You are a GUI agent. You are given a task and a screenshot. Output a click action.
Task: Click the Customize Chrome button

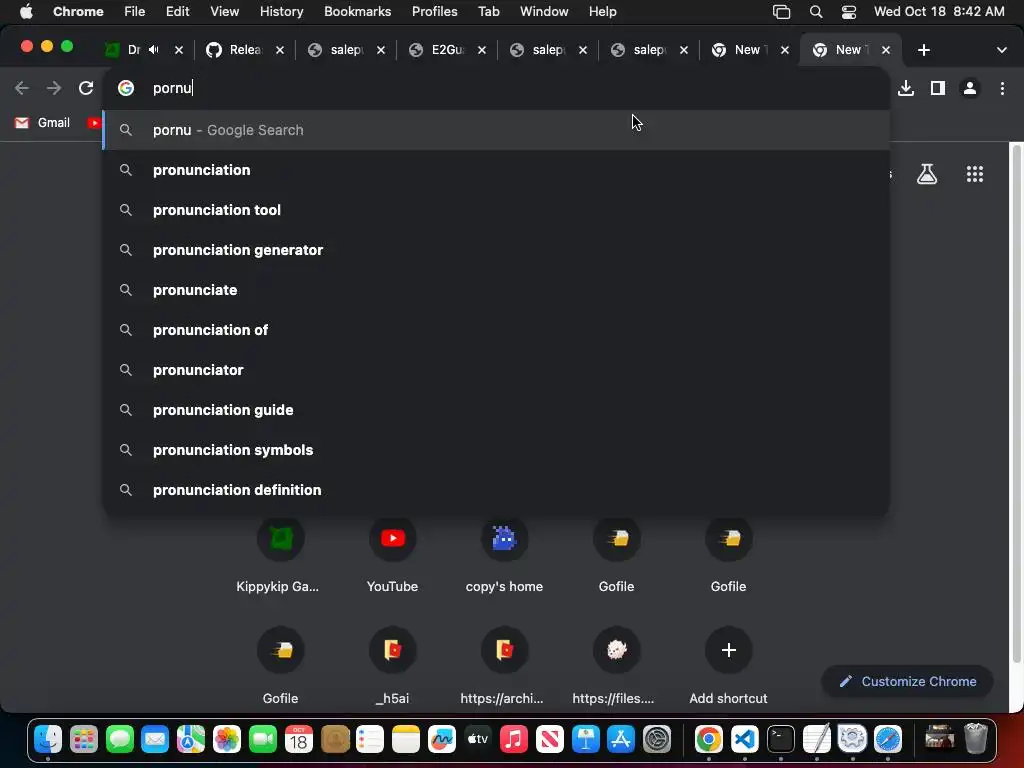click(x=908, y=681)
